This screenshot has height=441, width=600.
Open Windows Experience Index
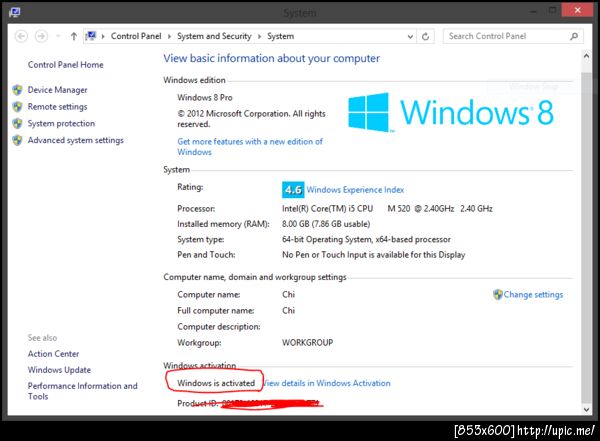(x=355, y=190)
